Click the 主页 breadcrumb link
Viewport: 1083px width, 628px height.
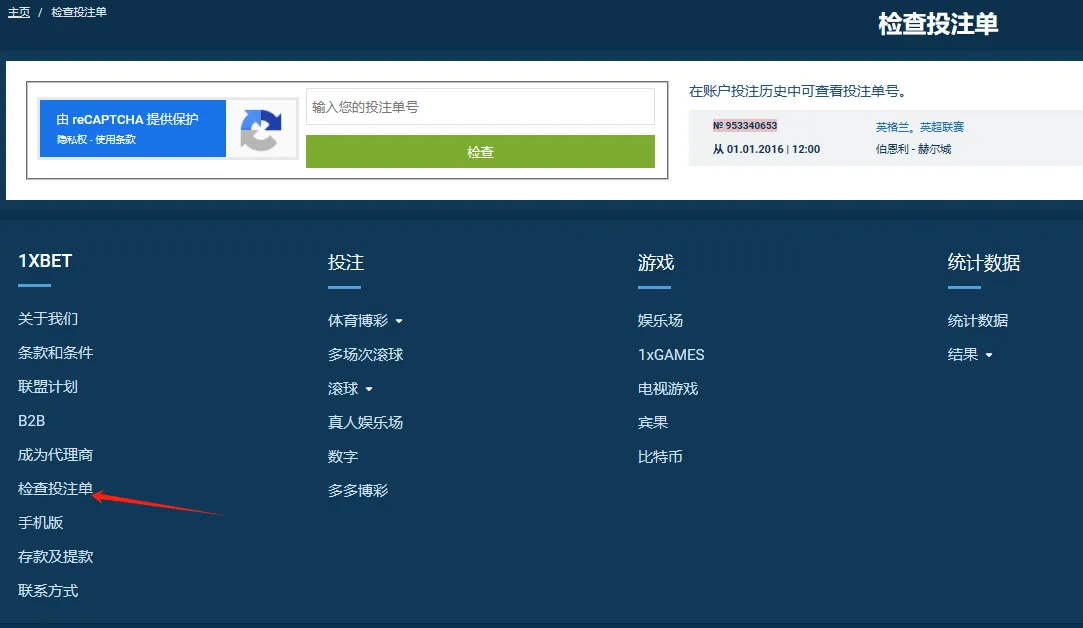(x=19, y=12)
